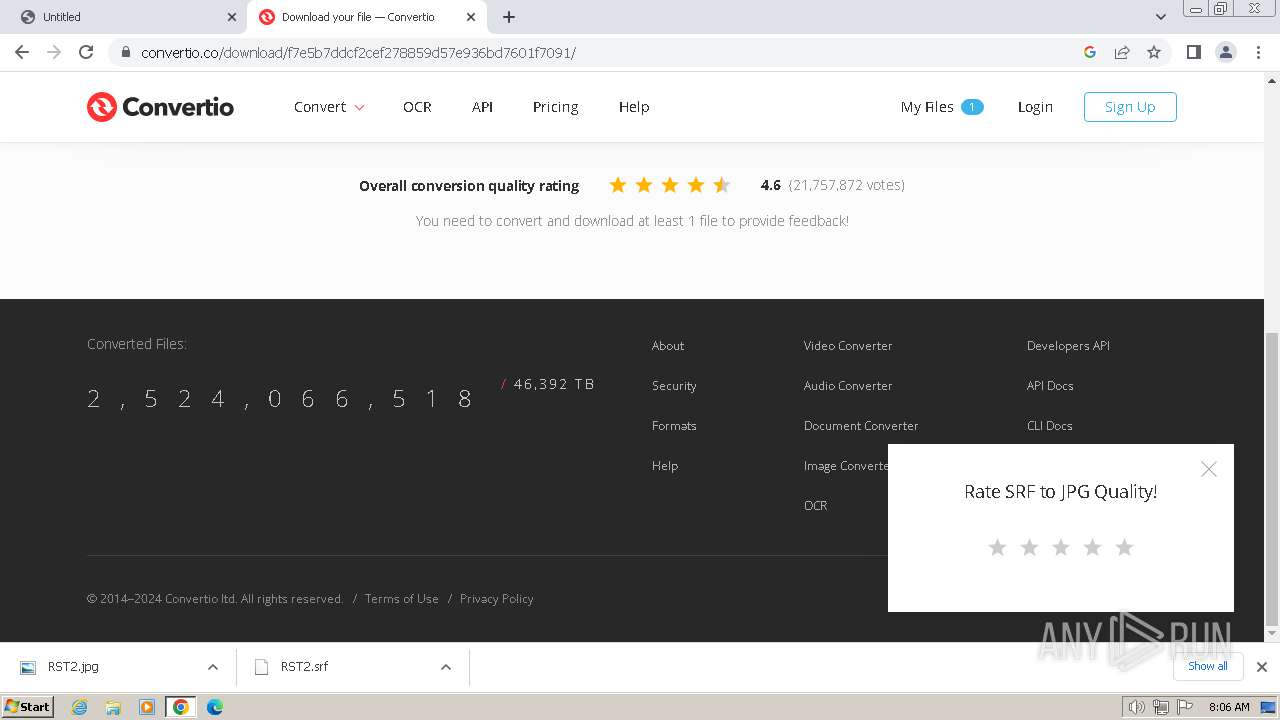The width and height of the screenshot is (1280, 720).
Task: Open Chrome profile icon
Action: pyautogui.click(x=1225, y=52)
